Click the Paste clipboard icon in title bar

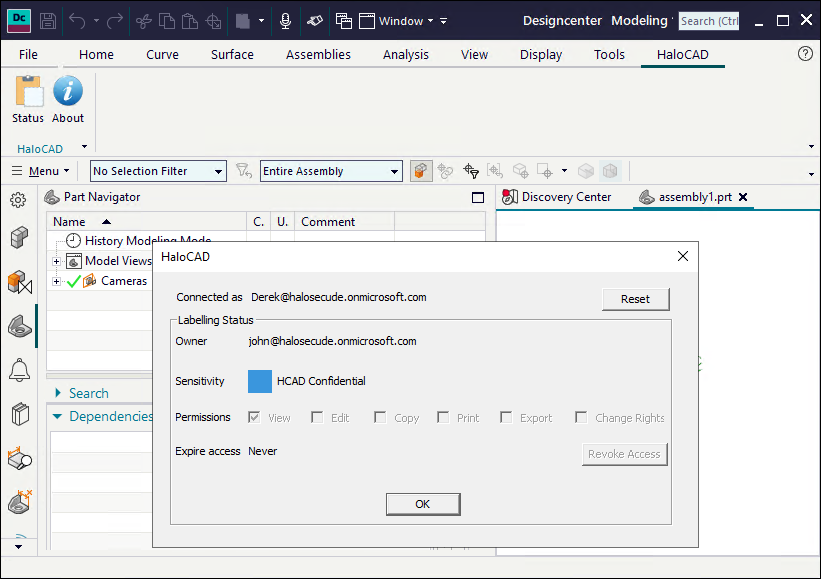click(190, 21)
